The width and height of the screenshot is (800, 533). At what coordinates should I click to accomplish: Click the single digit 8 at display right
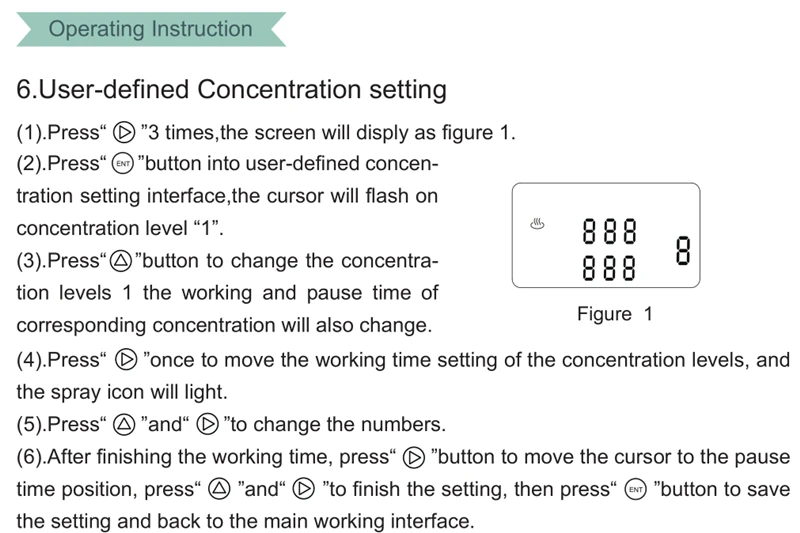pos(683,250)
